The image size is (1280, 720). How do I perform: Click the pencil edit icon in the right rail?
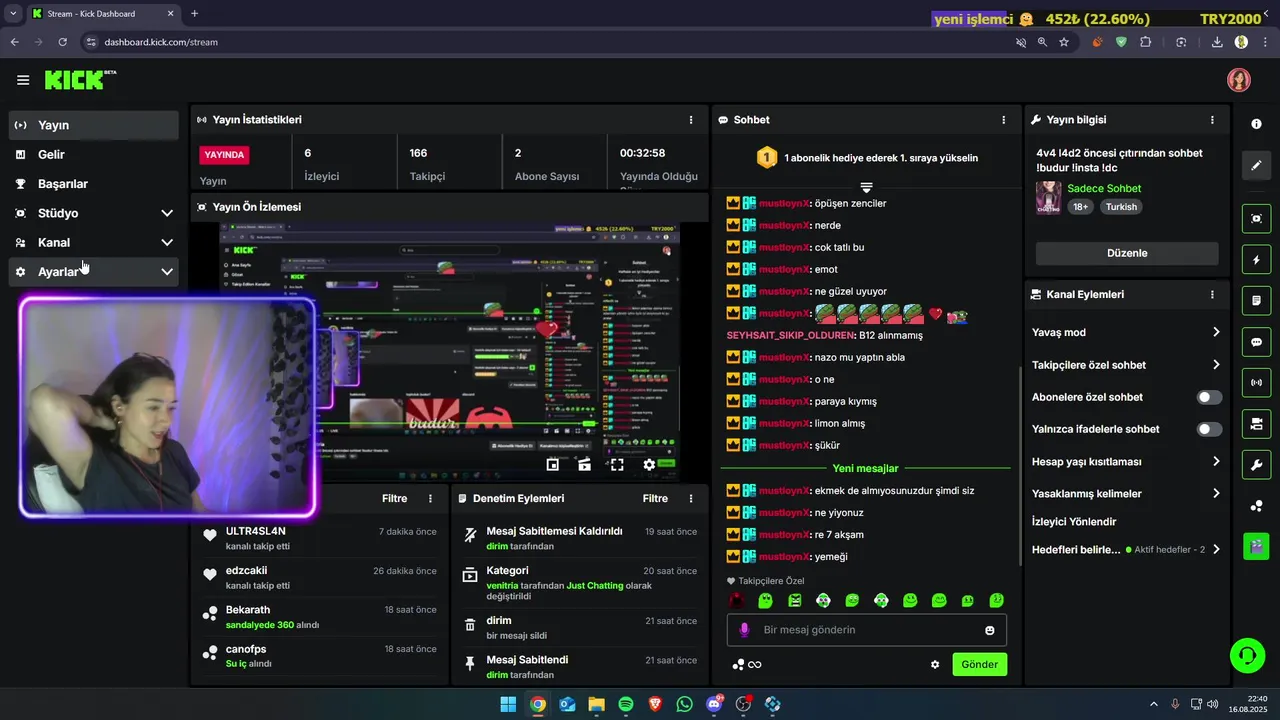(1256, 165)
